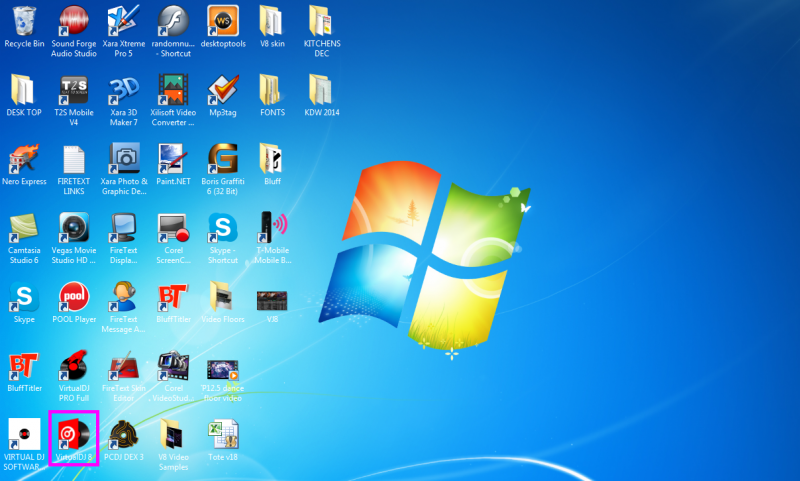Click the Tote v18 Excel file
This screenshot has height=481, width=800.
(x=223, y=435)
